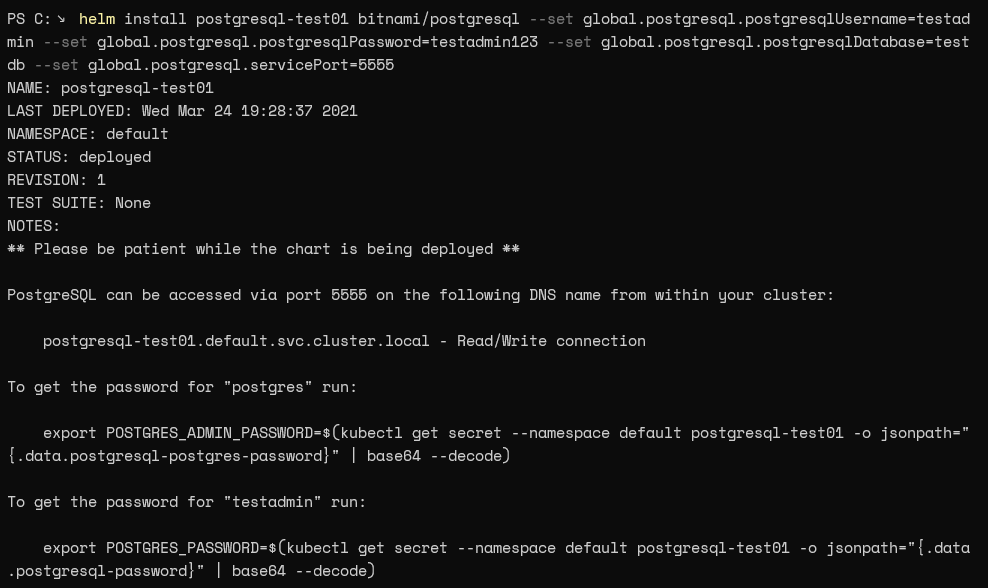Click the 'Please be patient' message
This screenshot has width=988, height=588.
263,249
